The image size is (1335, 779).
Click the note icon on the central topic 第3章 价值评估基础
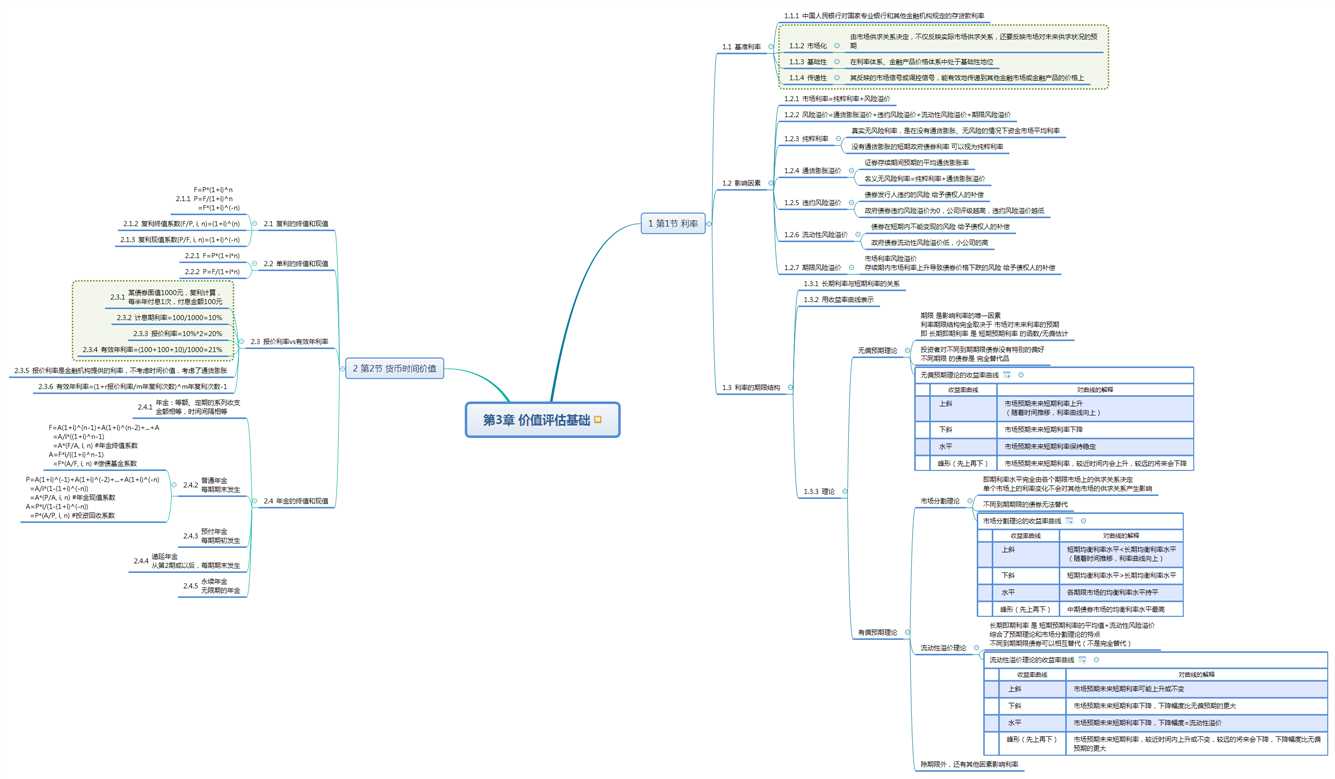597,420
